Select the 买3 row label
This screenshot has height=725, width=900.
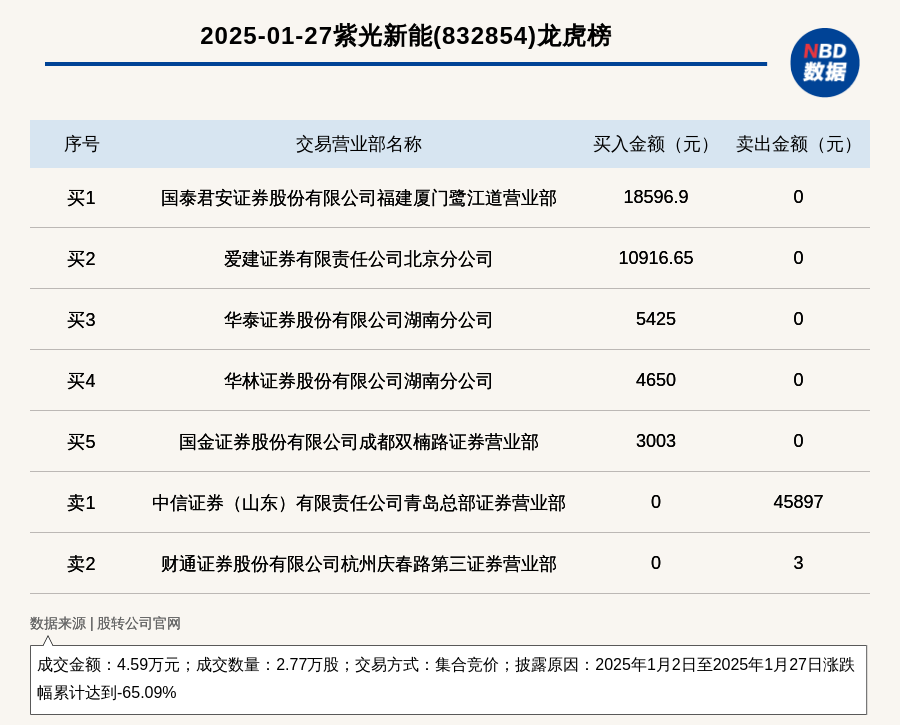pos(82,320)
